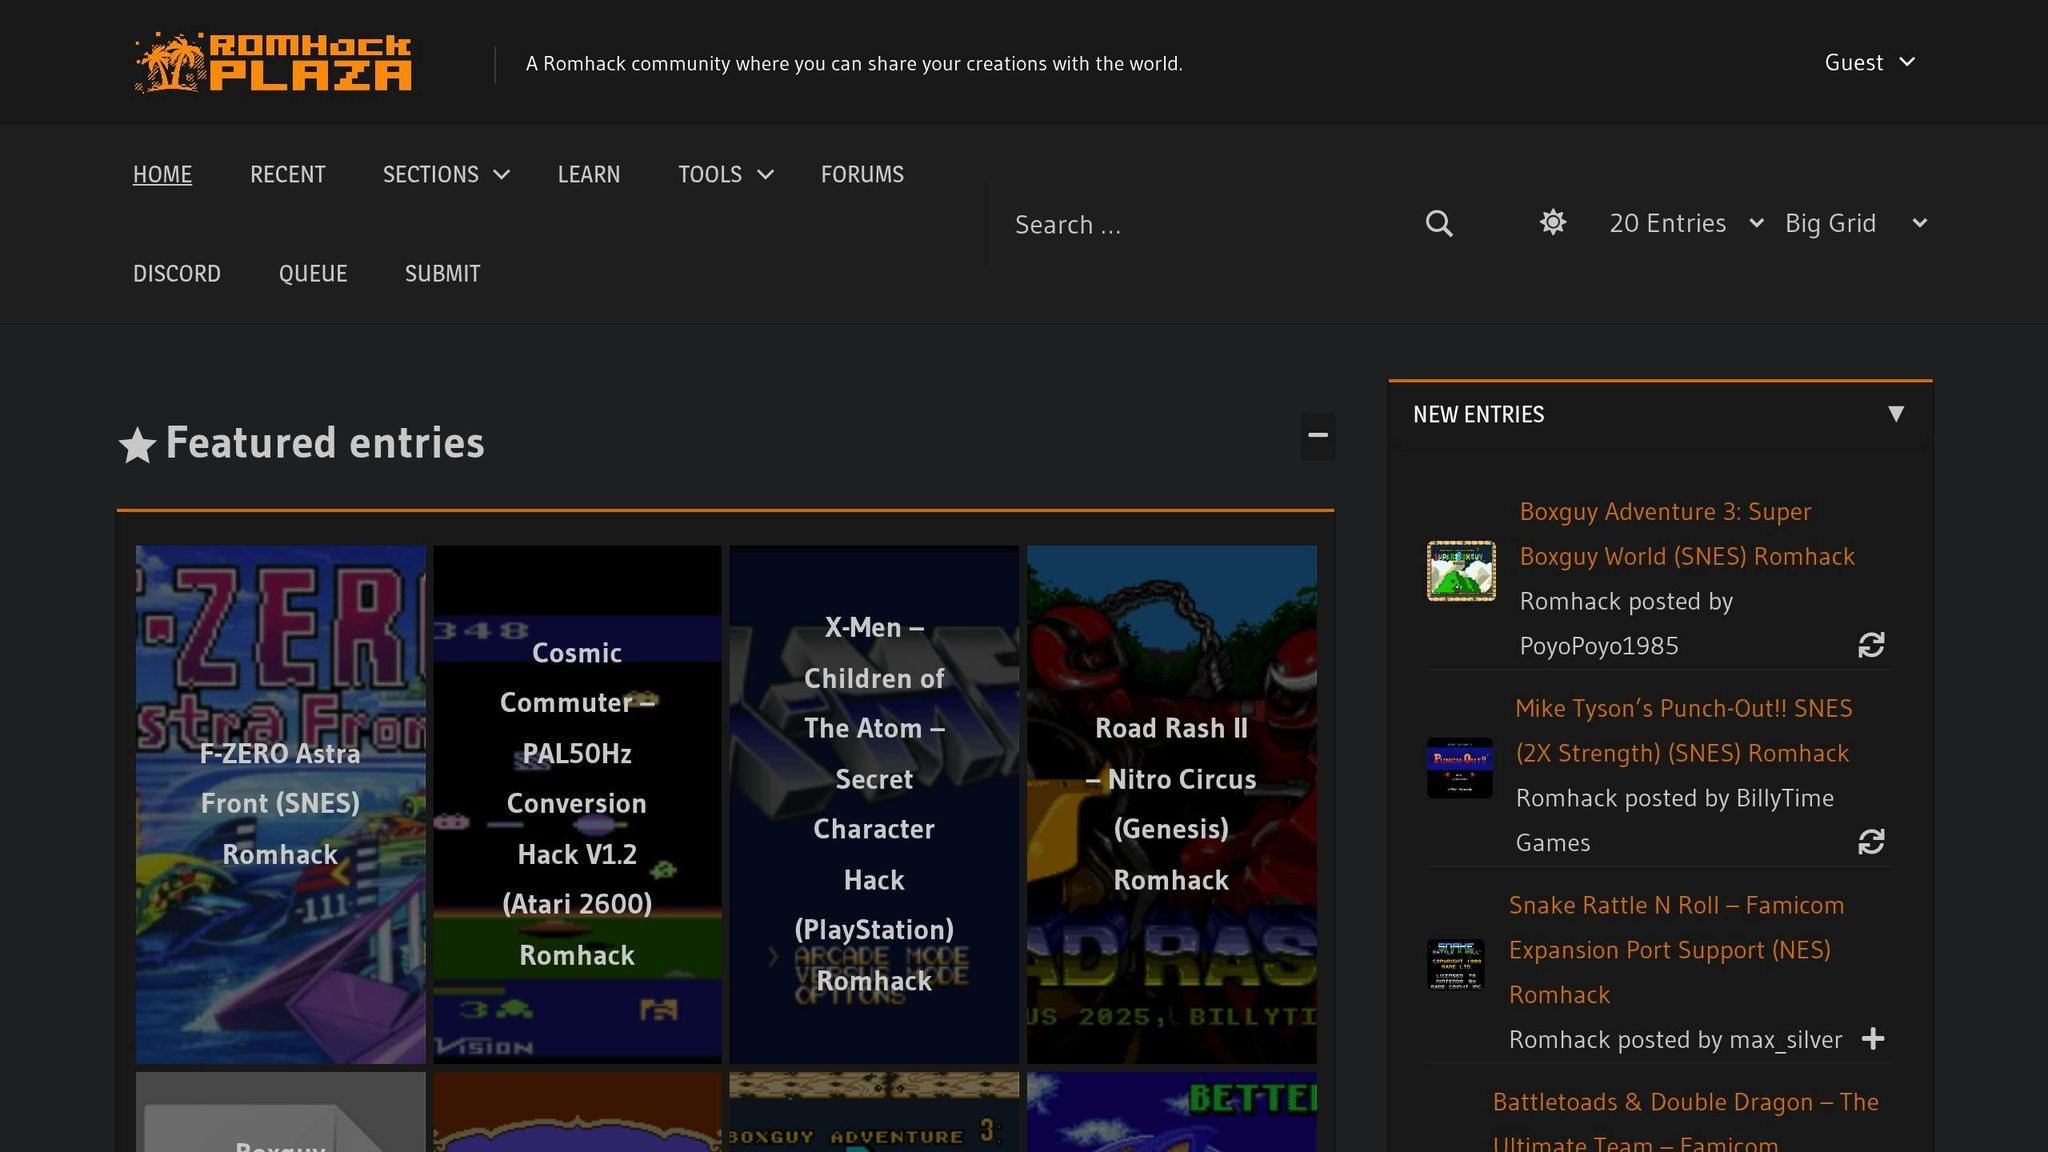Open the Submit menu item
This screenshot has height=1152, width=2048.
[x=443, y=274]
